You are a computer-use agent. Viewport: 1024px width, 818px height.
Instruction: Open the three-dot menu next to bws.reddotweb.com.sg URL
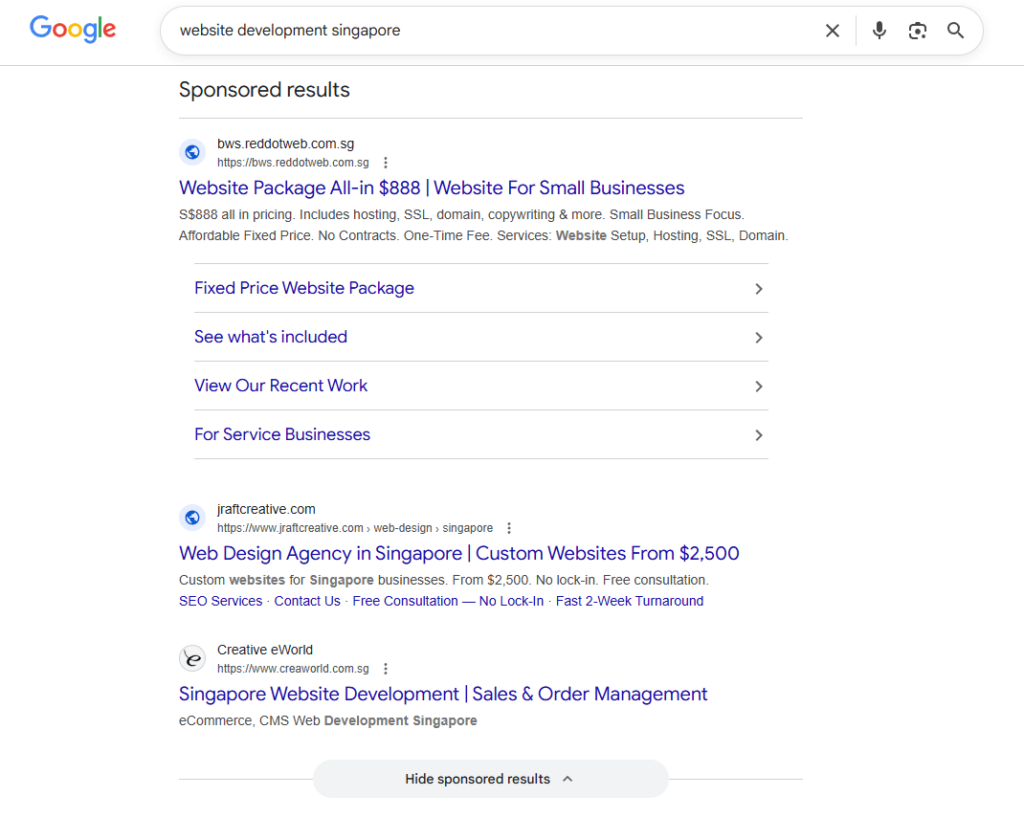click(x=385, y=163)
